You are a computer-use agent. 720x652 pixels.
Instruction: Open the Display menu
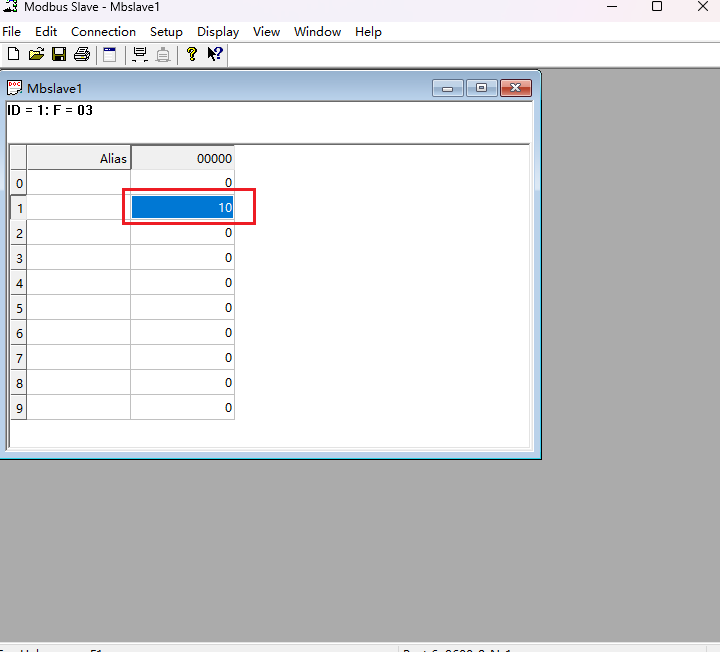(x=218, y=32)
